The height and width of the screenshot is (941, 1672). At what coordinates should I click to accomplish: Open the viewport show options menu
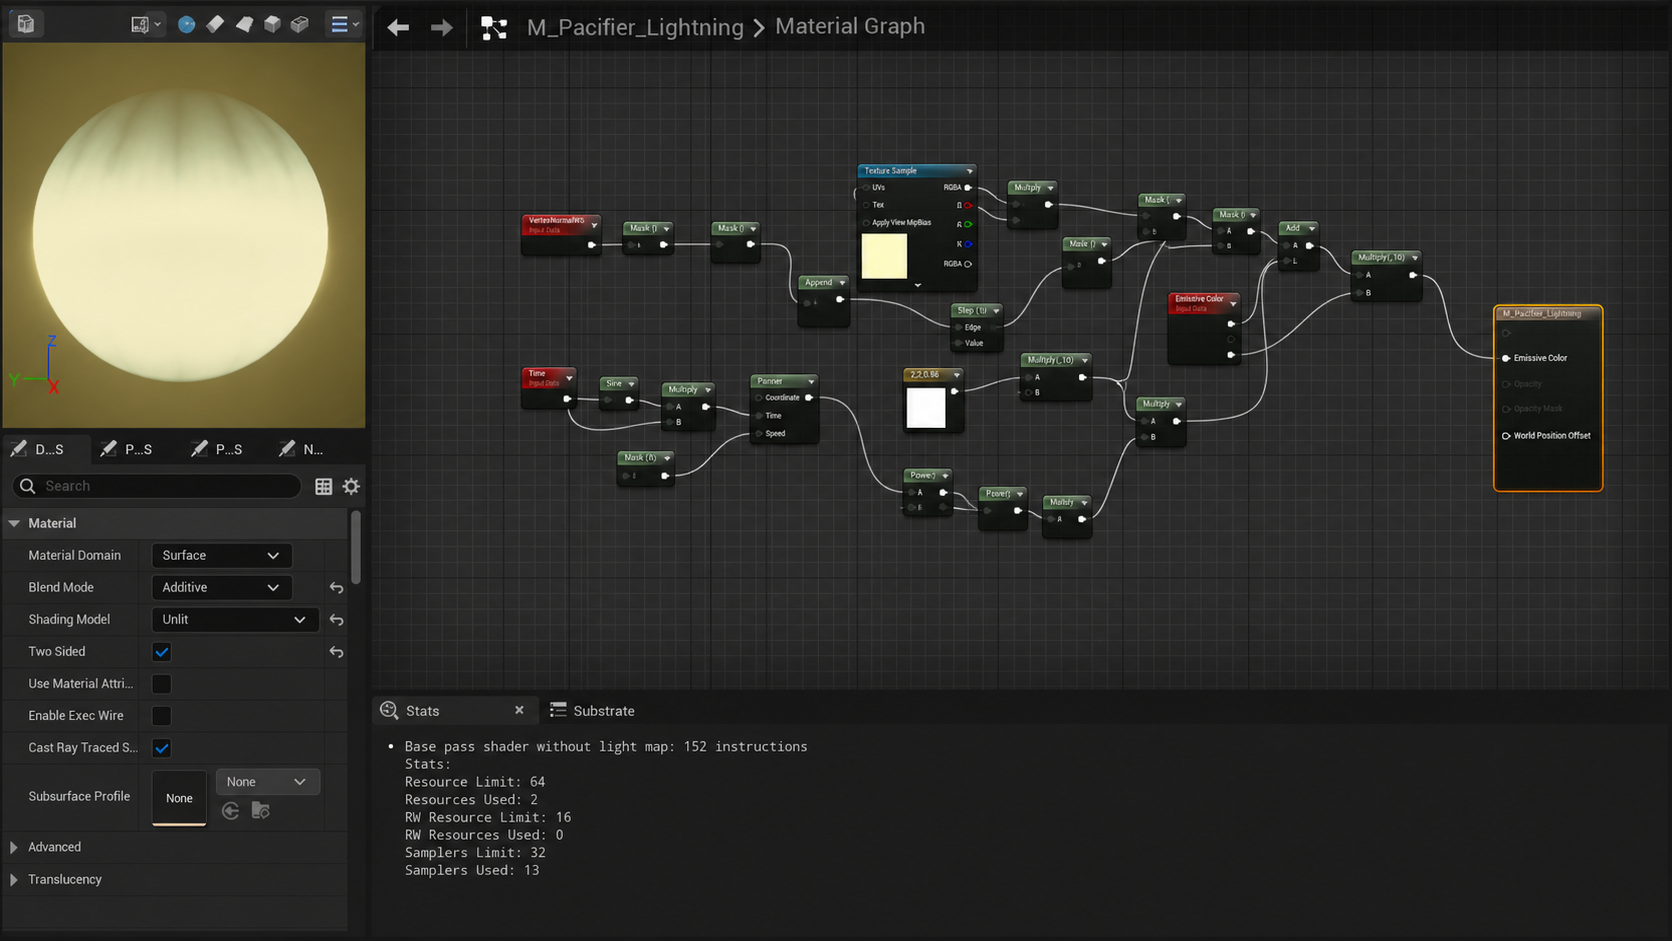coord(345,24)
